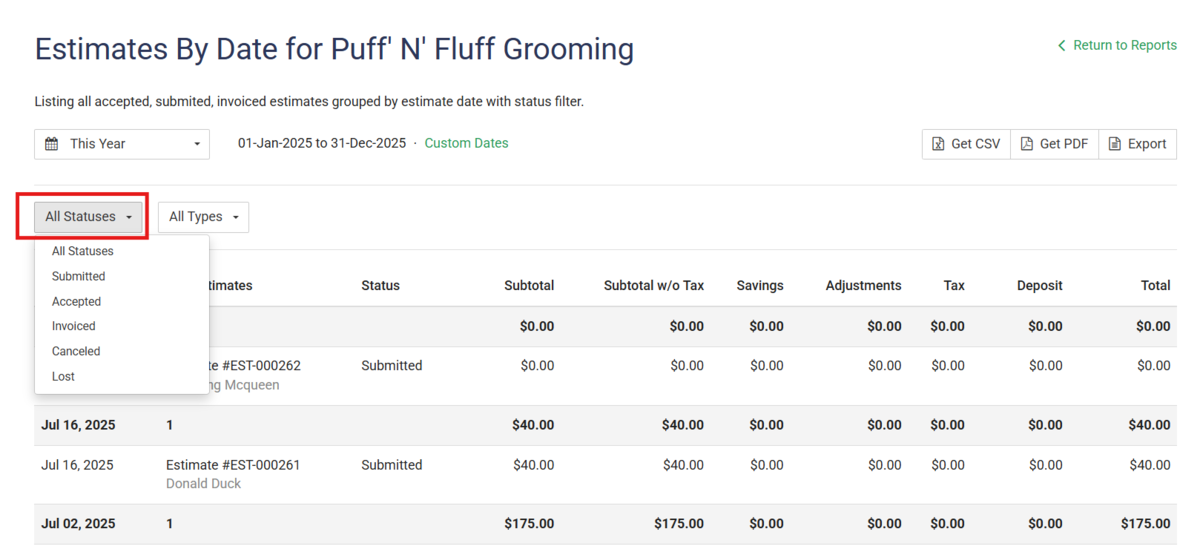Select Canceled status option

(76, 351)
